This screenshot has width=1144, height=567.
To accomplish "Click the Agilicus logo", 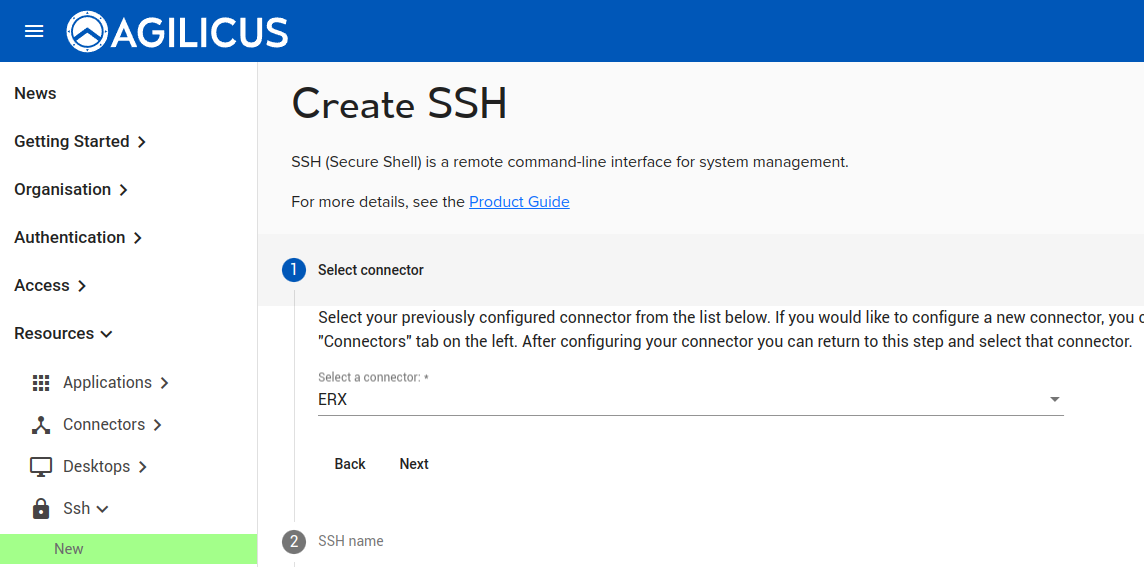I will coord(178,32).
